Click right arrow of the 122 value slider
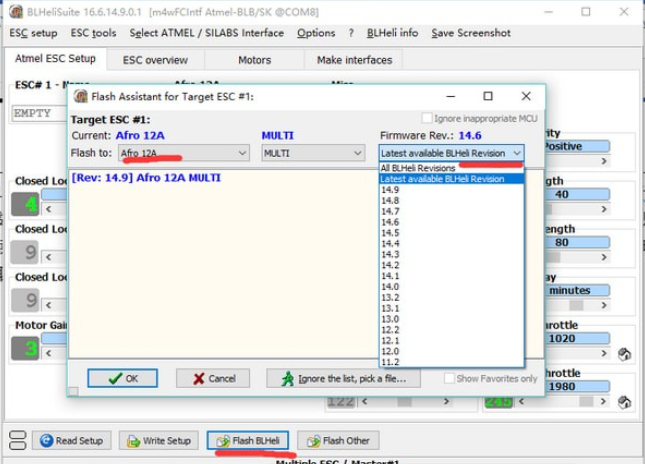Viewport: 645px width, 464px height. click(446, 401)
